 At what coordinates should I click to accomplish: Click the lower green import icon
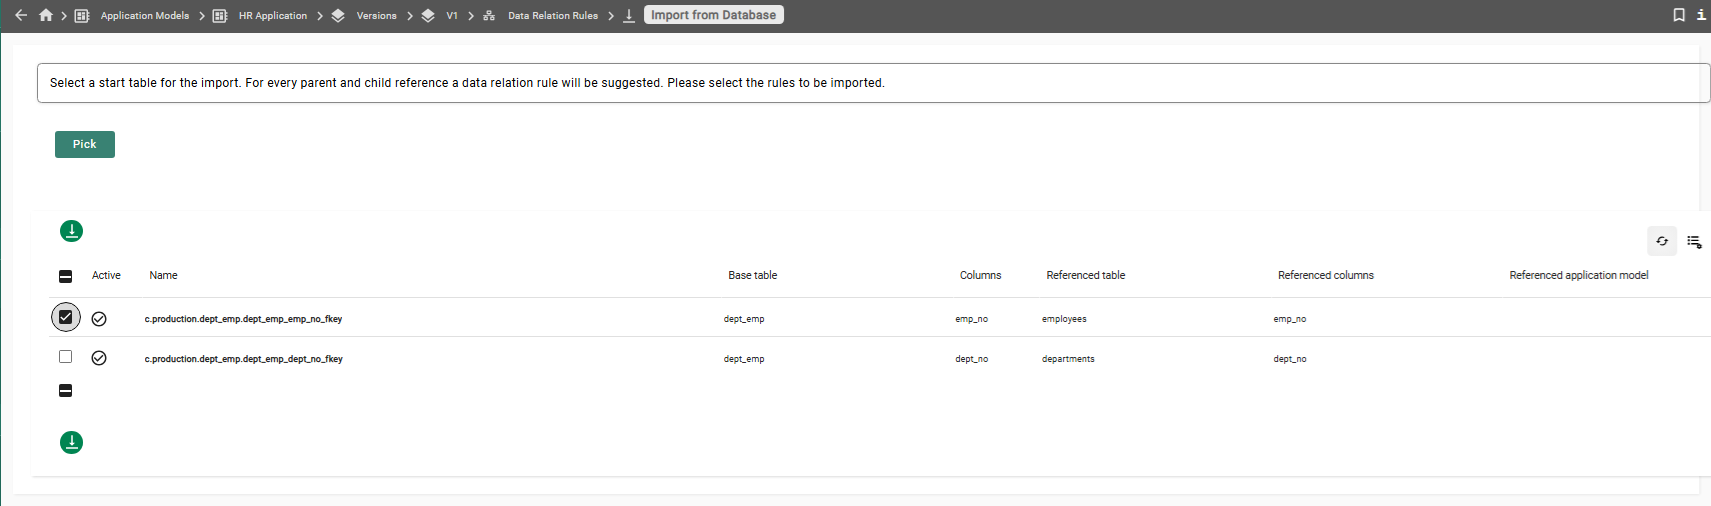[x=72, y=442]
